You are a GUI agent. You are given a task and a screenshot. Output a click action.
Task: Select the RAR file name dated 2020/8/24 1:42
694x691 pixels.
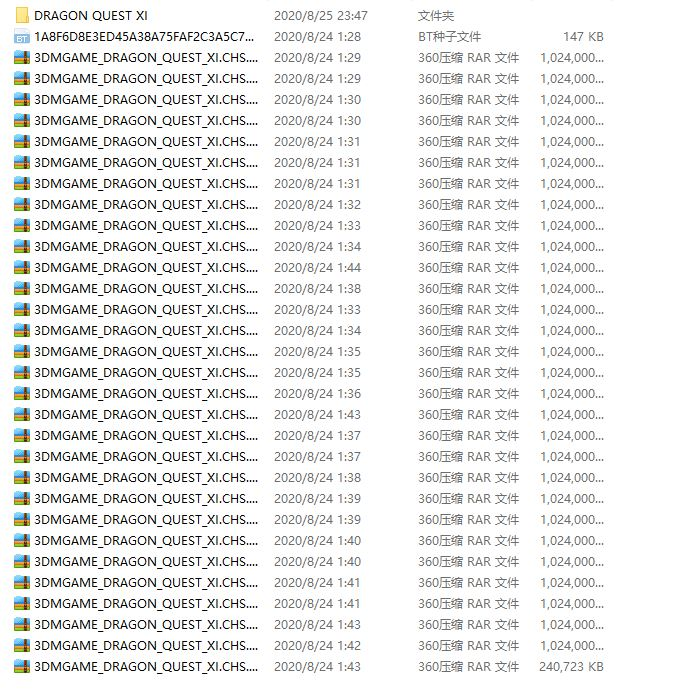[145, 646]
